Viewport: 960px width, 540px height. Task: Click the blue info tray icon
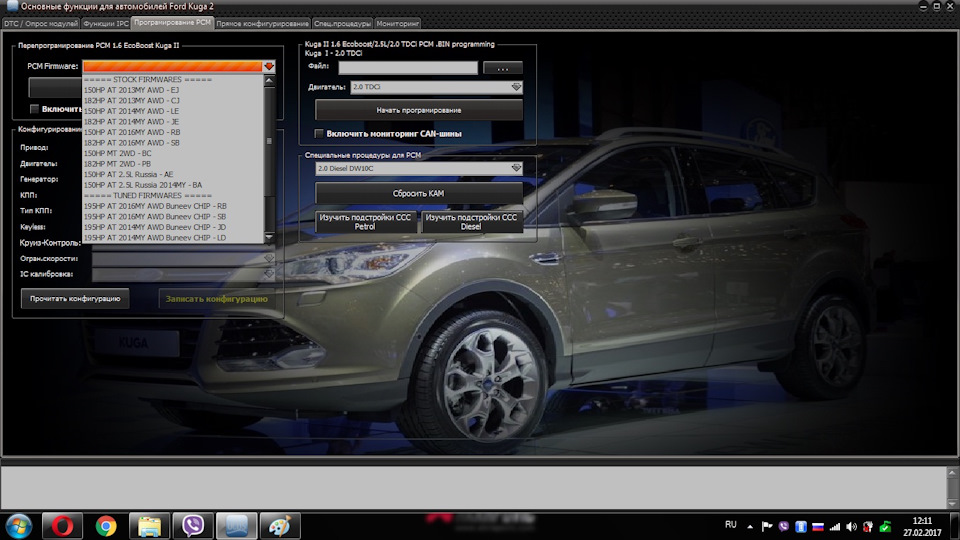pyautogui.click(x=800, y=526)
